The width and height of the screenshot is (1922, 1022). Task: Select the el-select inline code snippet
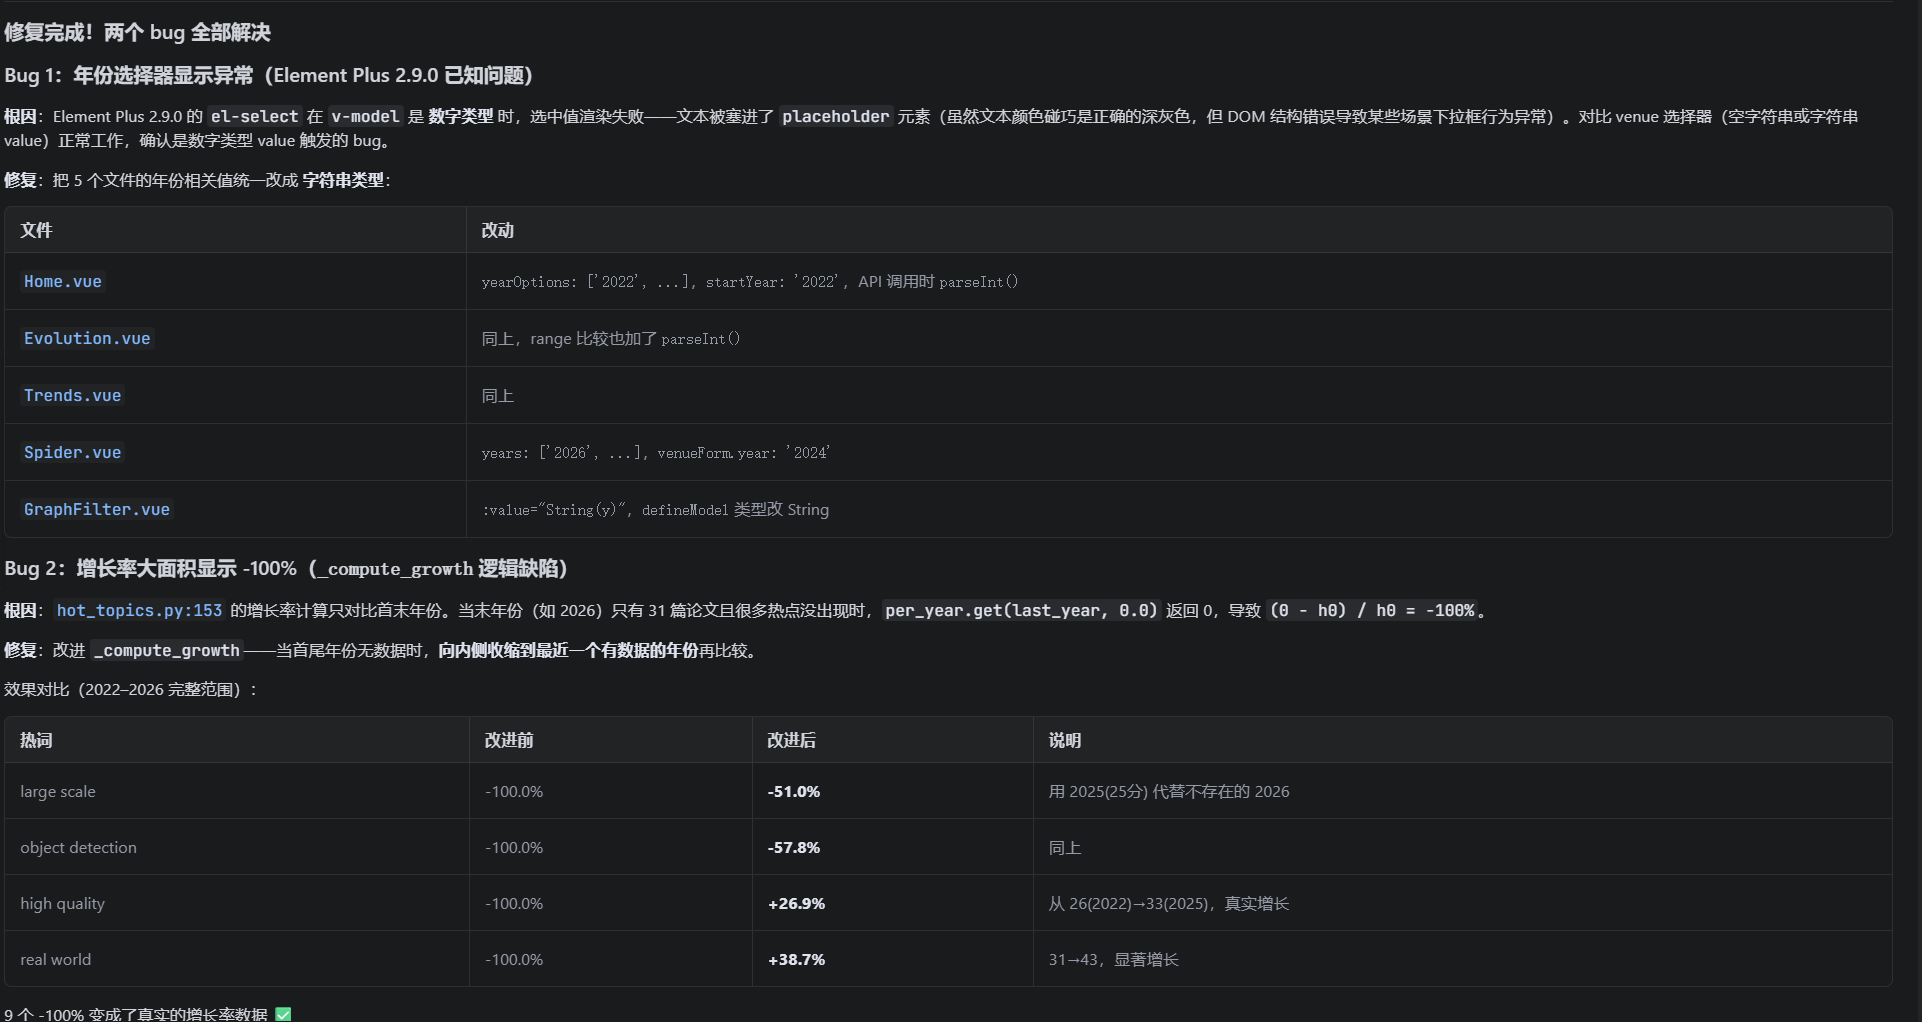tap(254, 117)
